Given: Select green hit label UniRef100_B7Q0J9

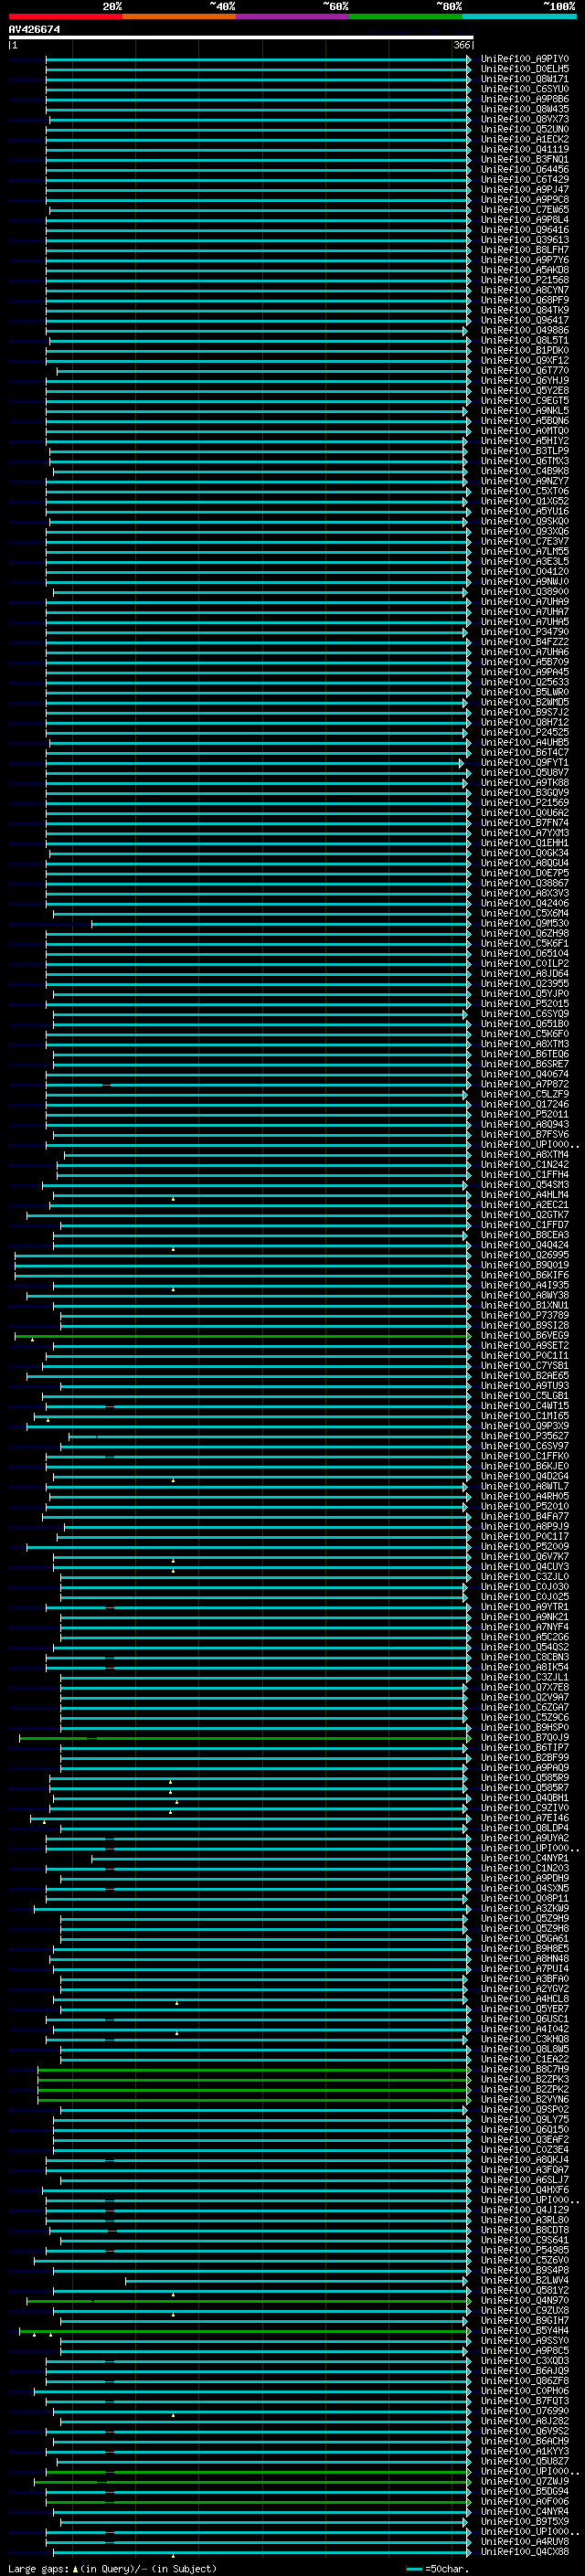Looking at the screenshot, I should click(x=525, y=1738).
